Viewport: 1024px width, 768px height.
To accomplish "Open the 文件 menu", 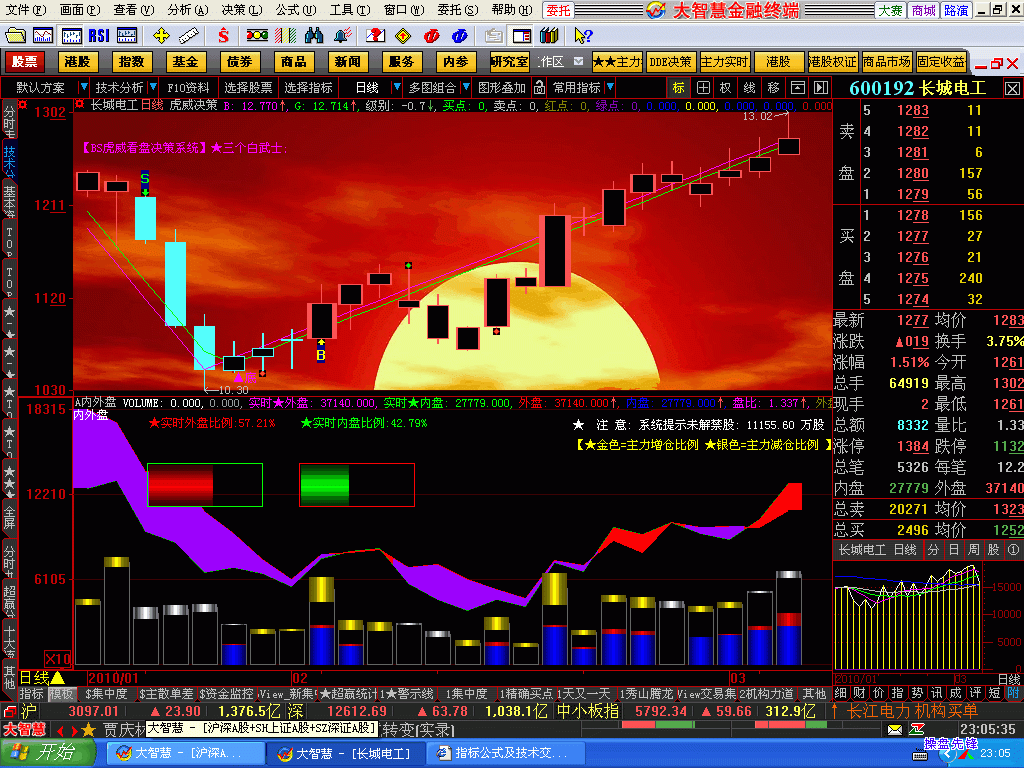I will pyautogui.click(x=25, y=10).
